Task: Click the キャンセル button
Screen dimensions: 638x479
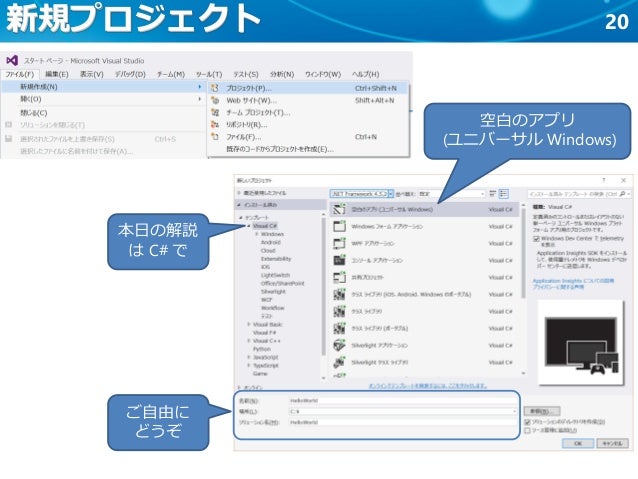Action: pos(612,443)
